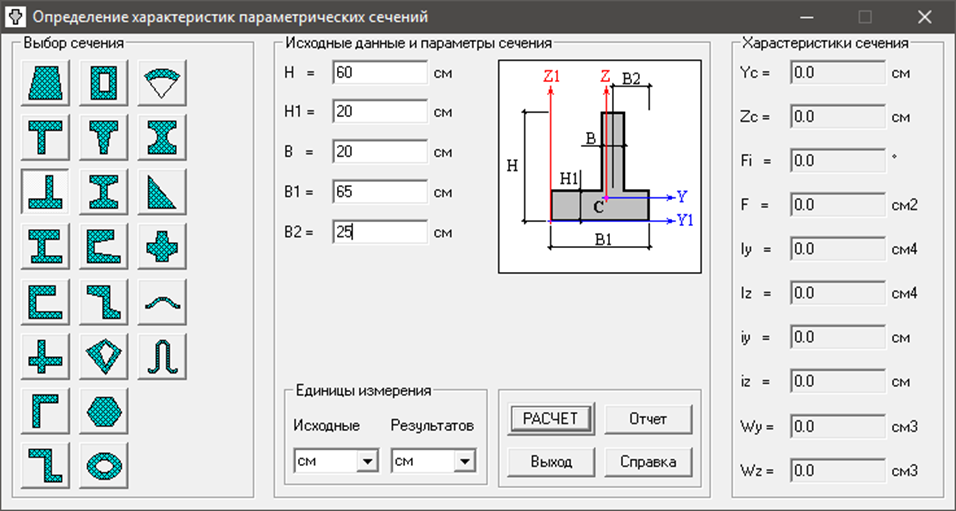Select the omega hat-shaped thin profile
Screen dimensions: 956x511
pyautogui.click(x=162, y=357)
